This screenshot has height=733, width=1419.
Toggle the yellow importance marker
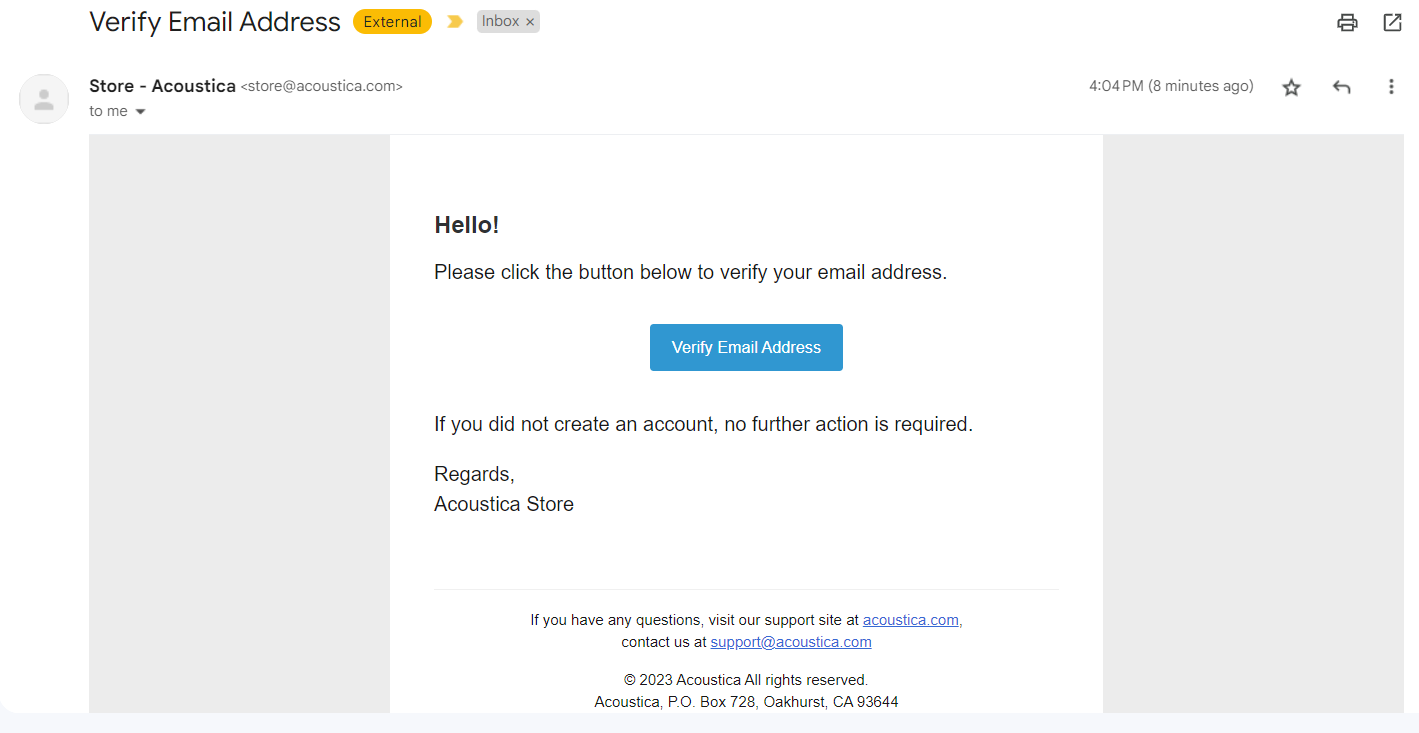455,21
